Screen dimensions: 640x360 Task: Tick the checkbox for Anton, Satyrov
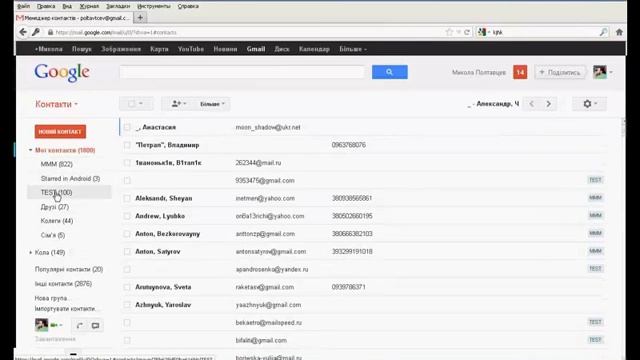pos(127,251)
